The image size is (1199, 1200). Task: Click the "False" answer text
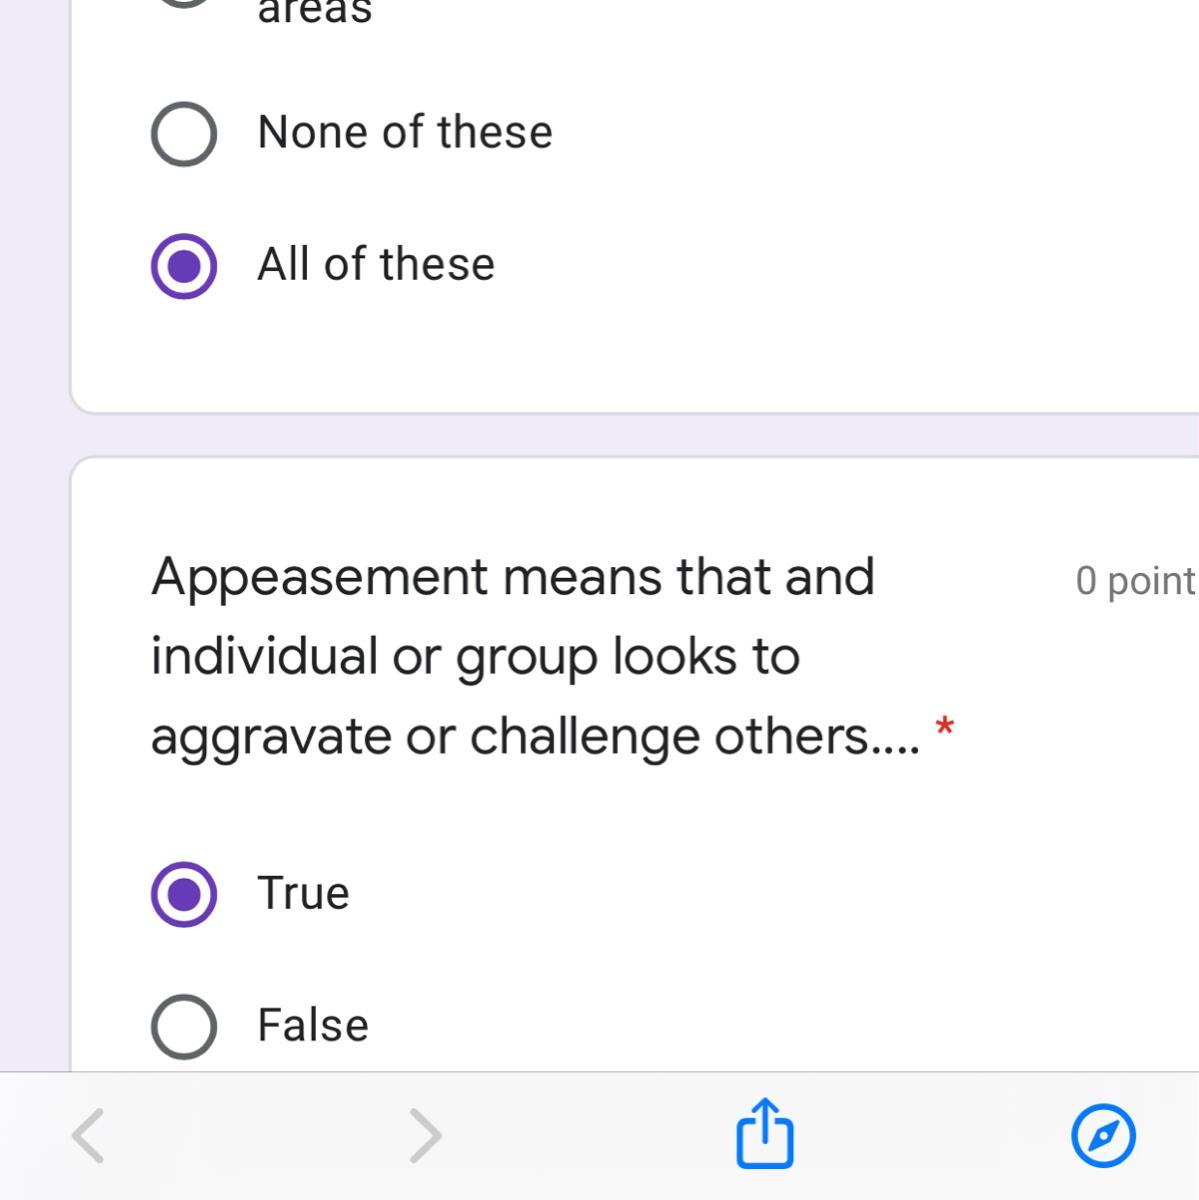point(312,1026)
